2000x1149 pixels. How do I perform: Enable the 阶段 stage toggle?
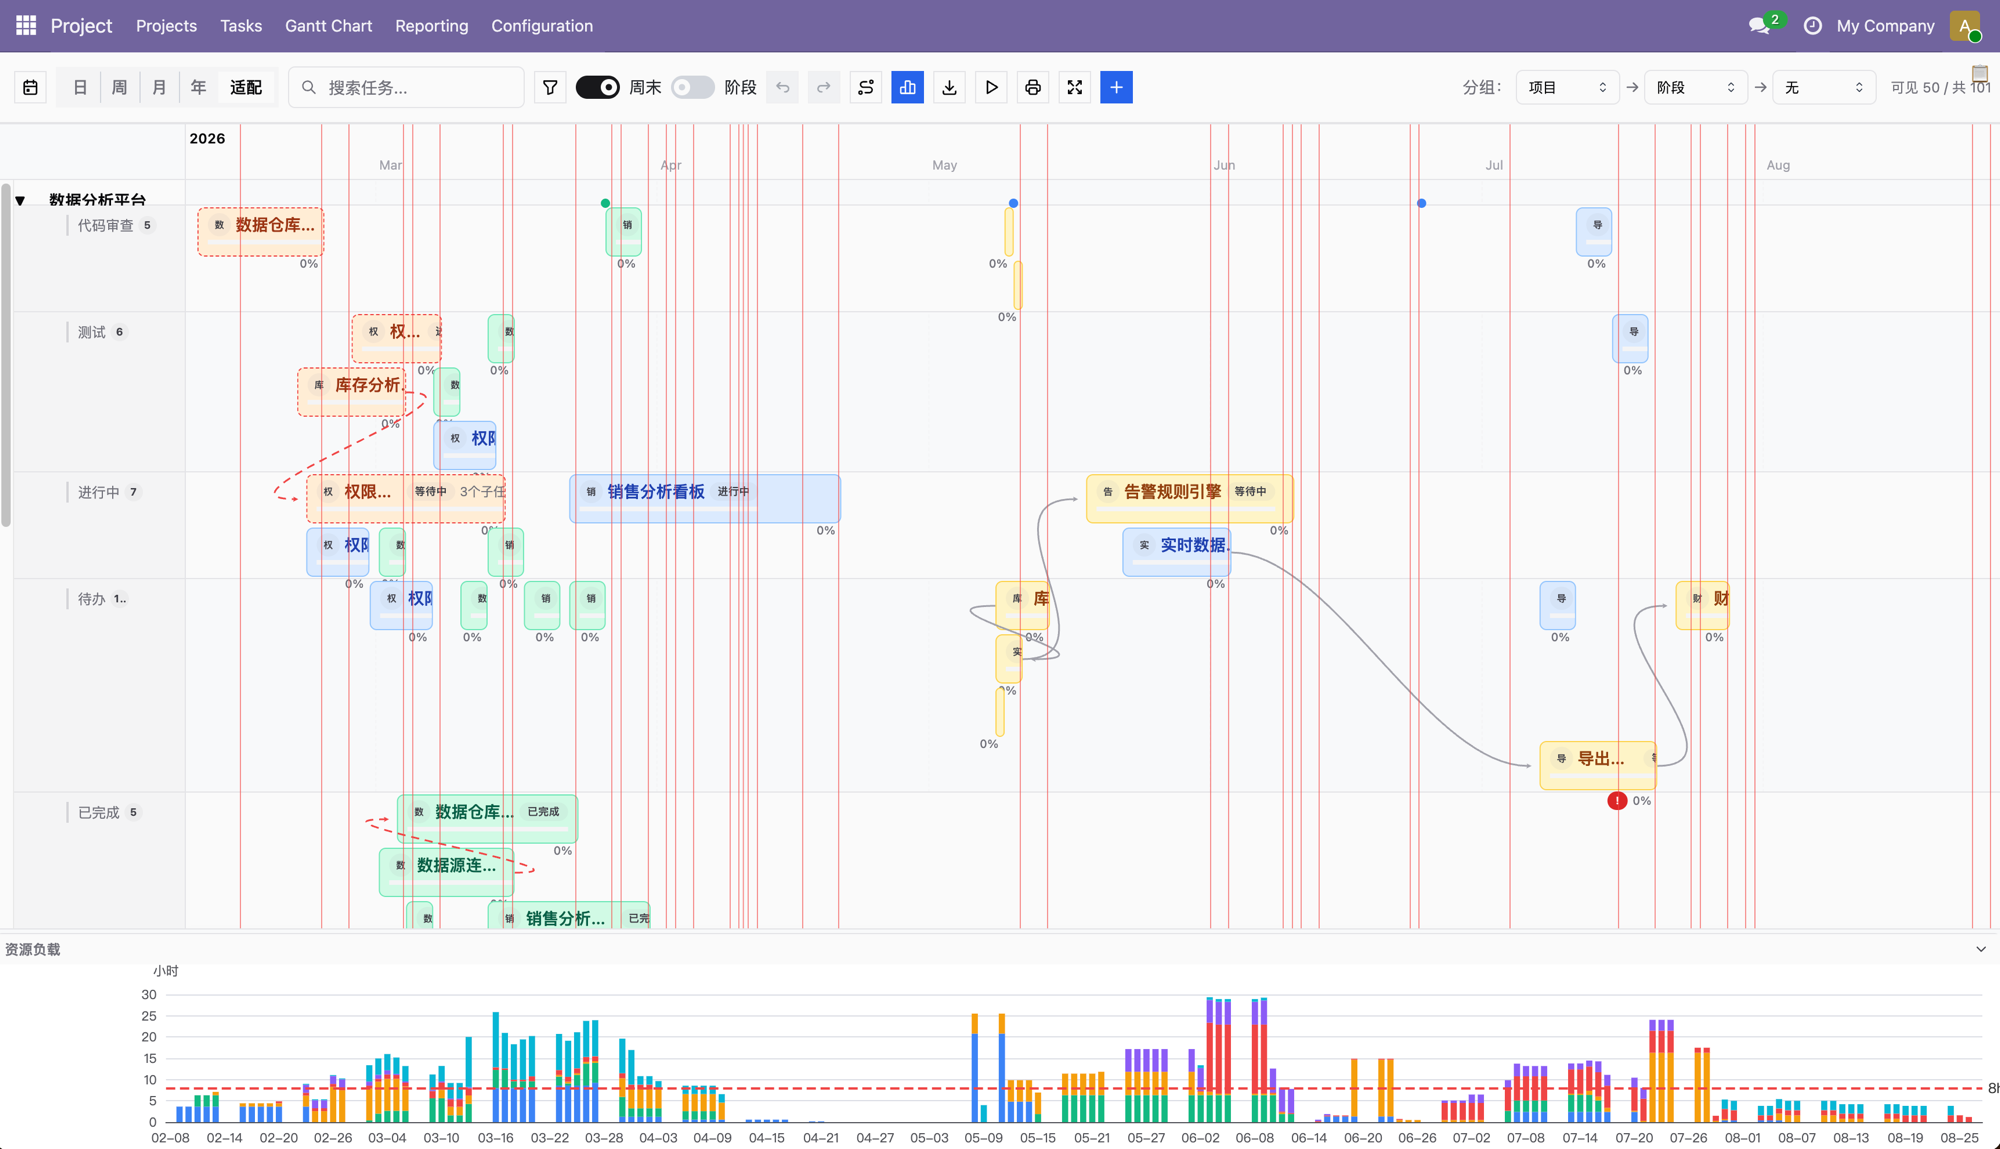click(692, 88)
